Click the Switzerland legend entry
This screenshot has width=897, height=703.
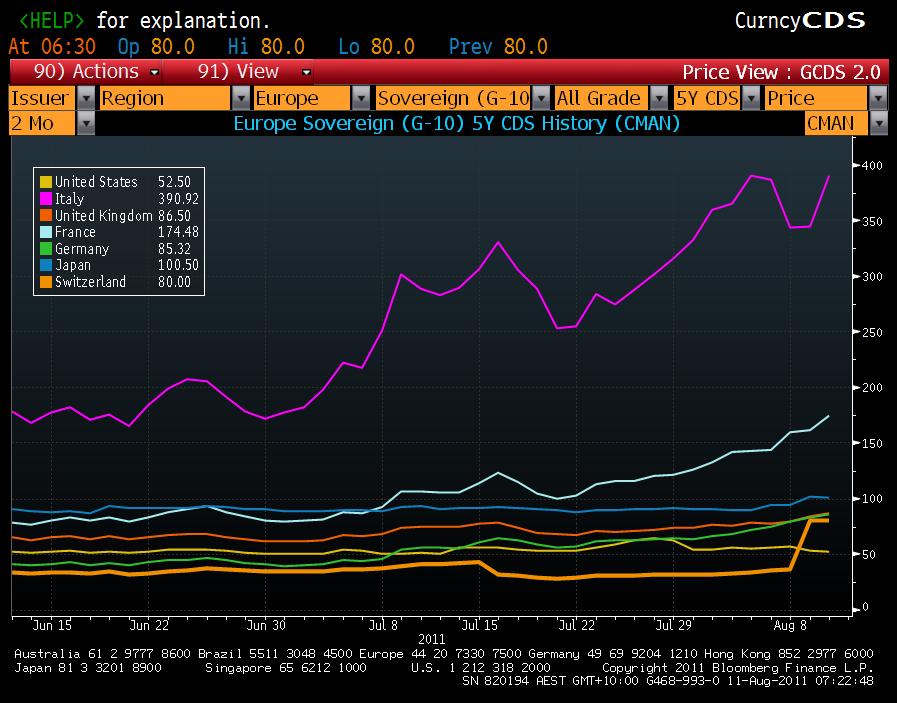90,282
